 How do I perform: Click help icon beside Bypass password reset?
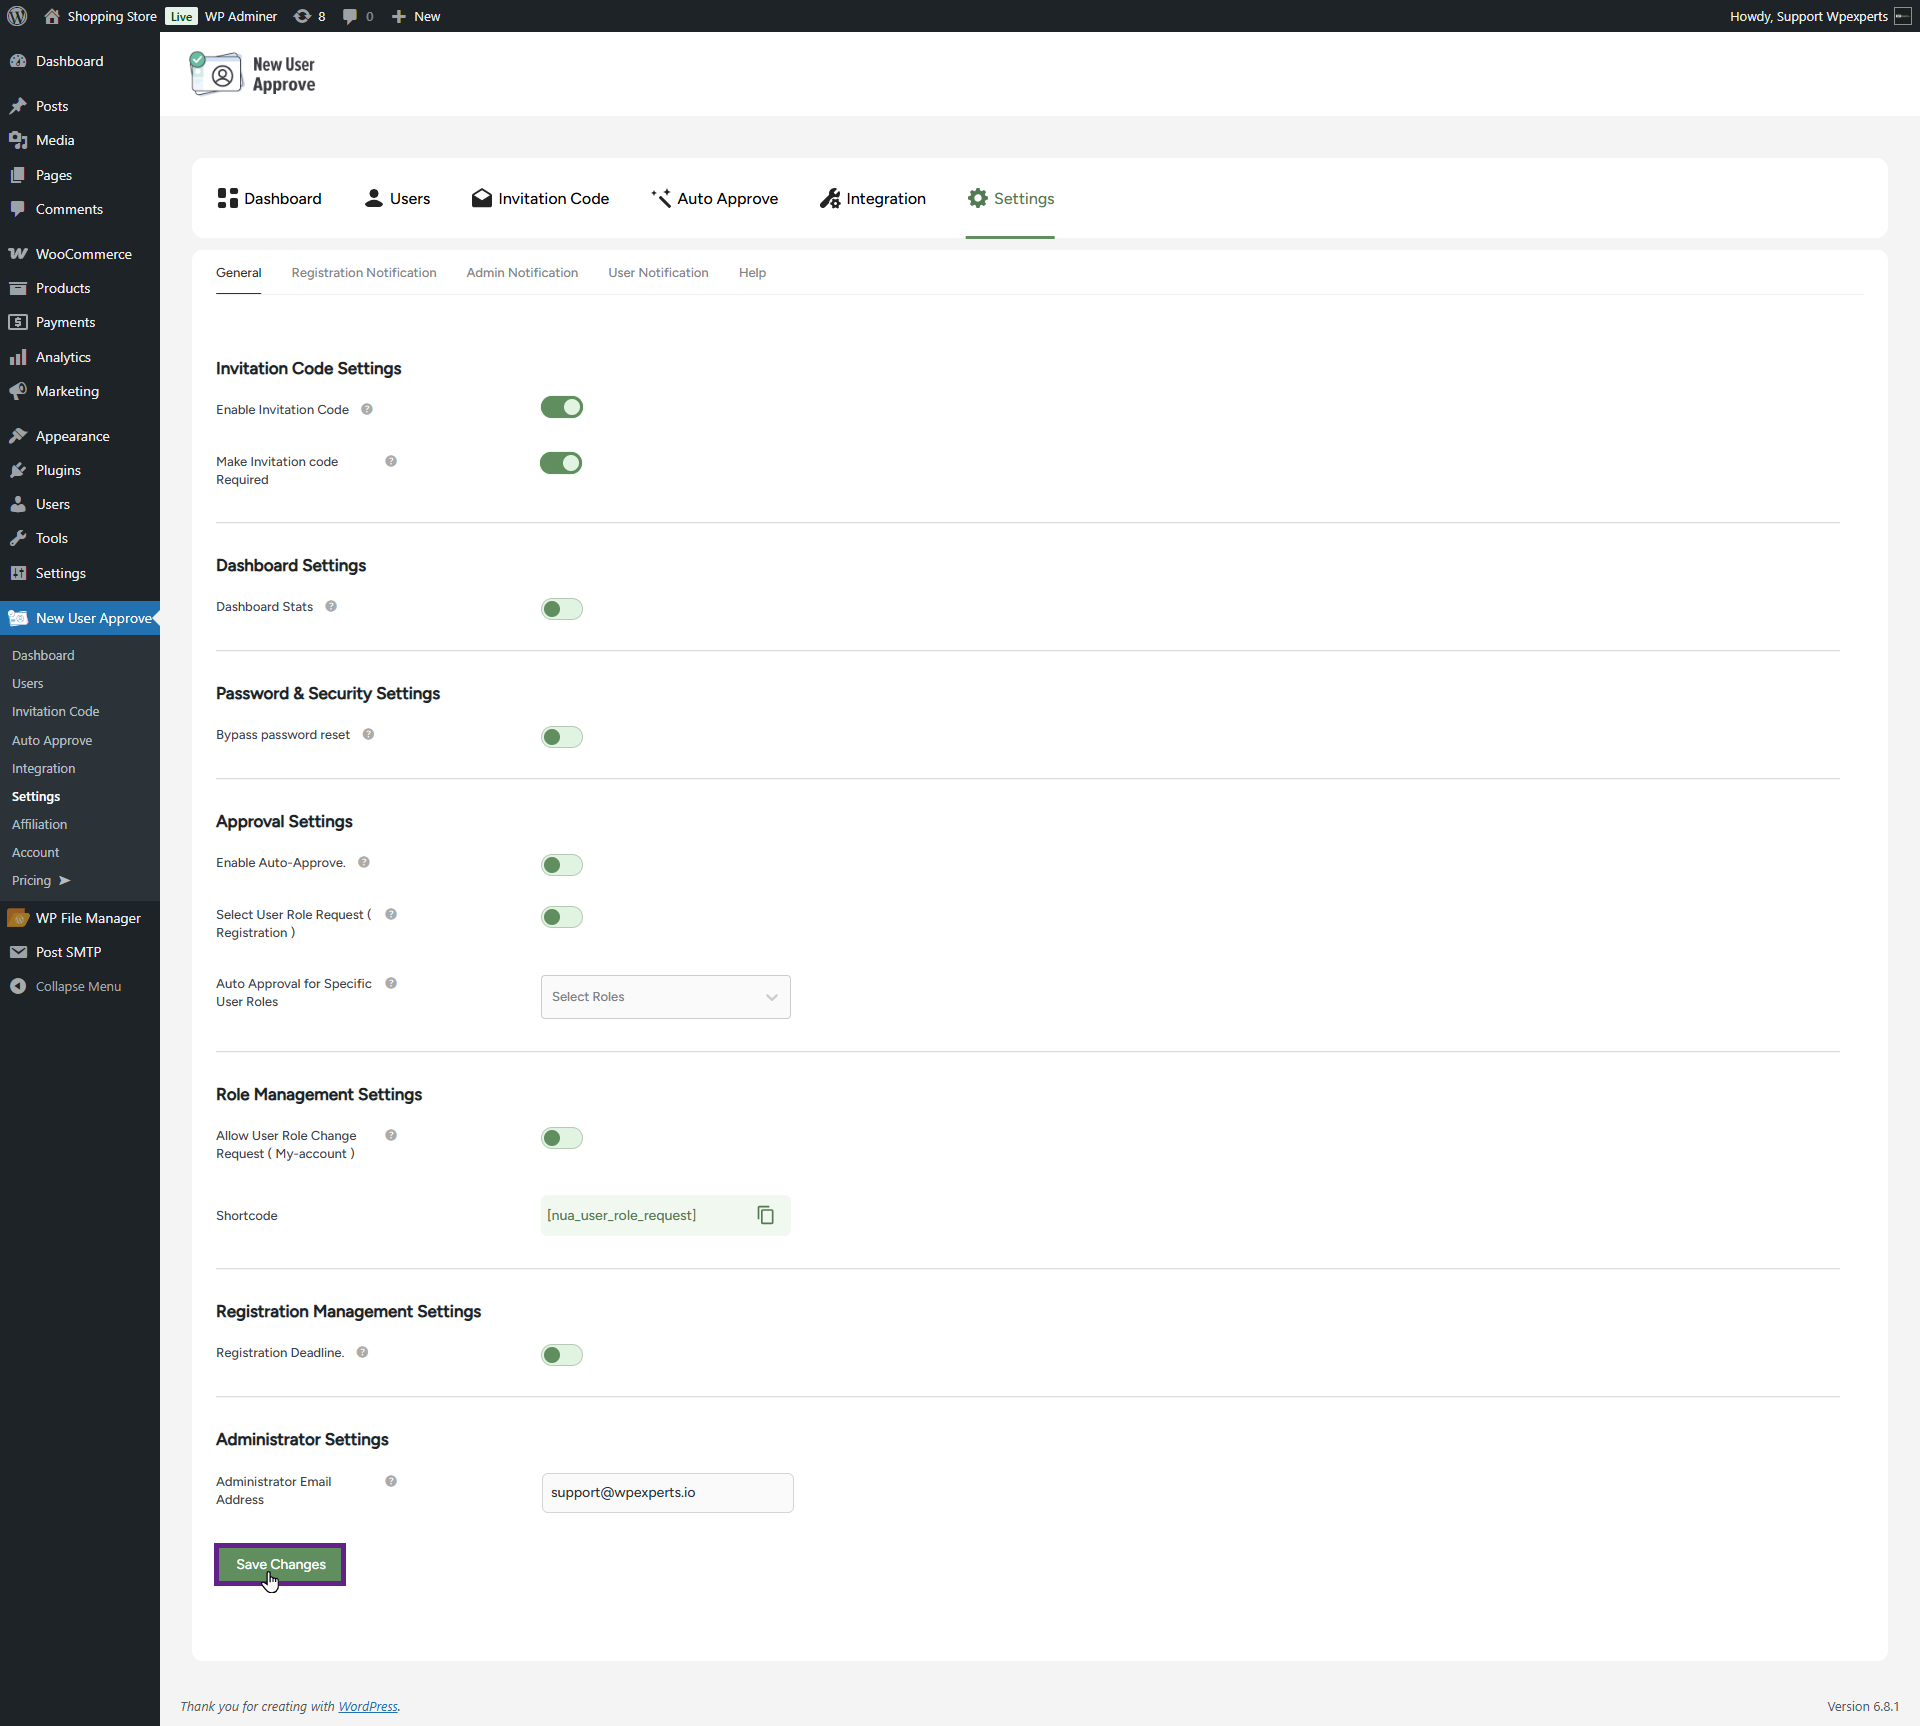click(x=368, y=734)
